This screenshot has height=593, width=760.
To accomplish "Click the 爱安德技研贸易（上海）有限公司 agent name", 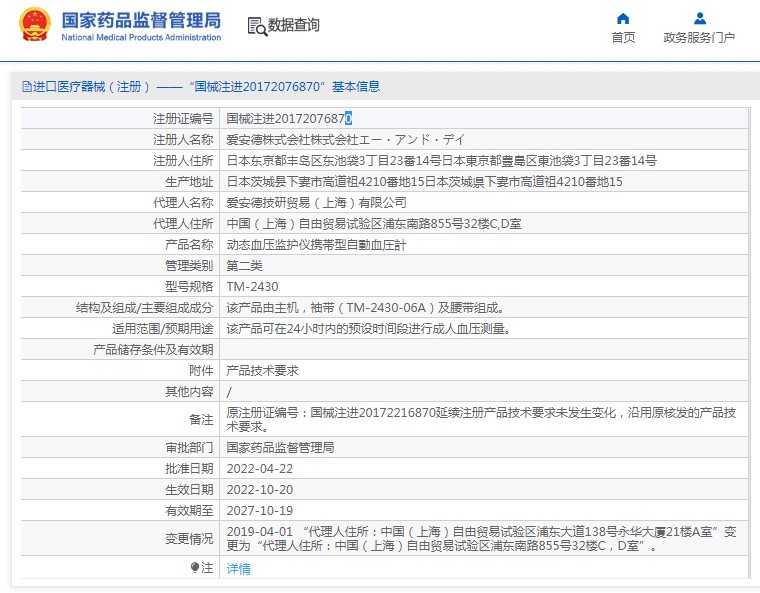I will pos(316,202).
